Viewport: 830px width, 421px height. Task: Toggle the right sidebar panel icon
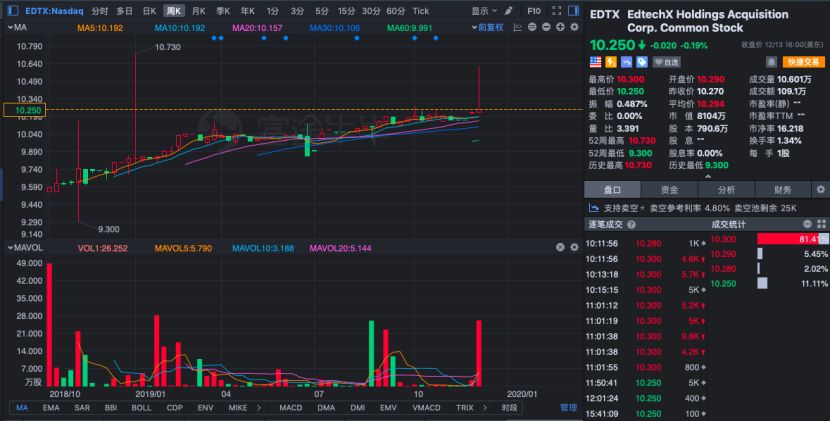[x=573, y=10]
